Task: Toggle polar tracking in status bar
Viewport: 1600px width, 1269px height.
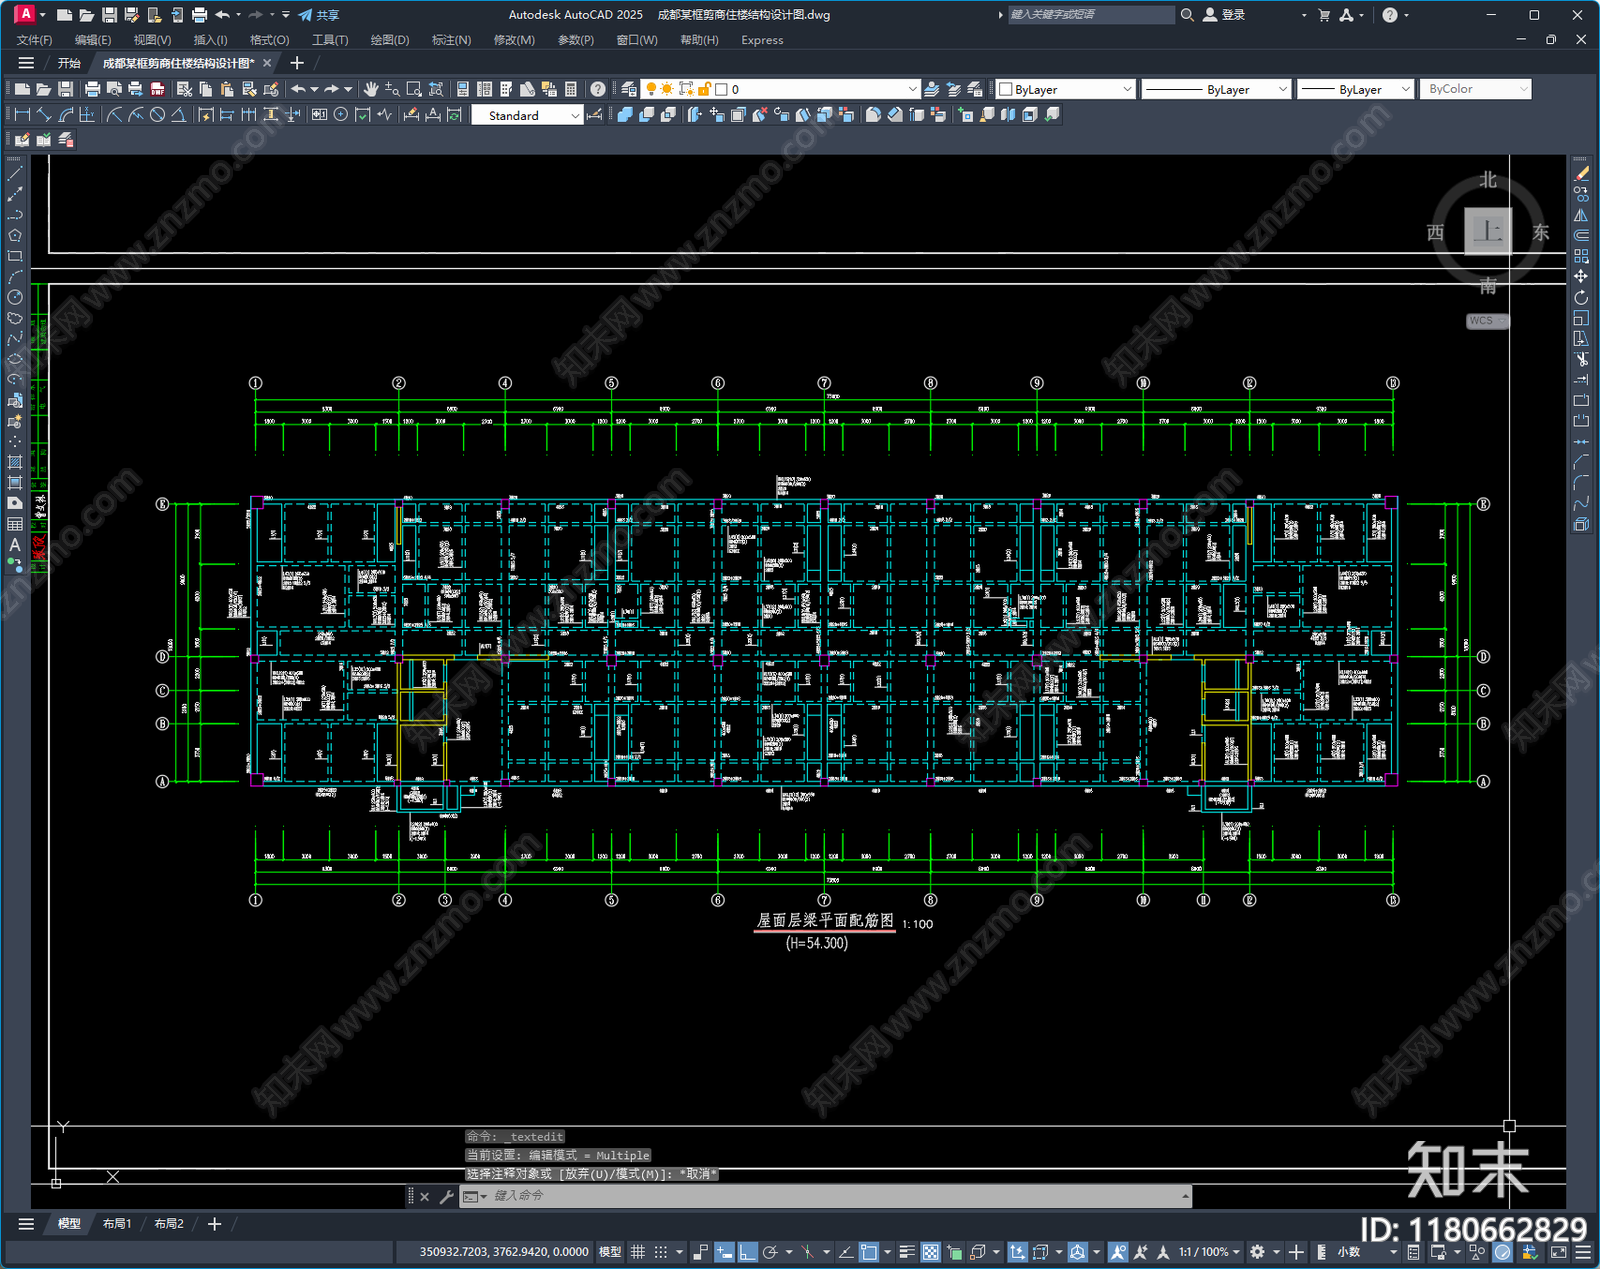Action: point(770,1252)
